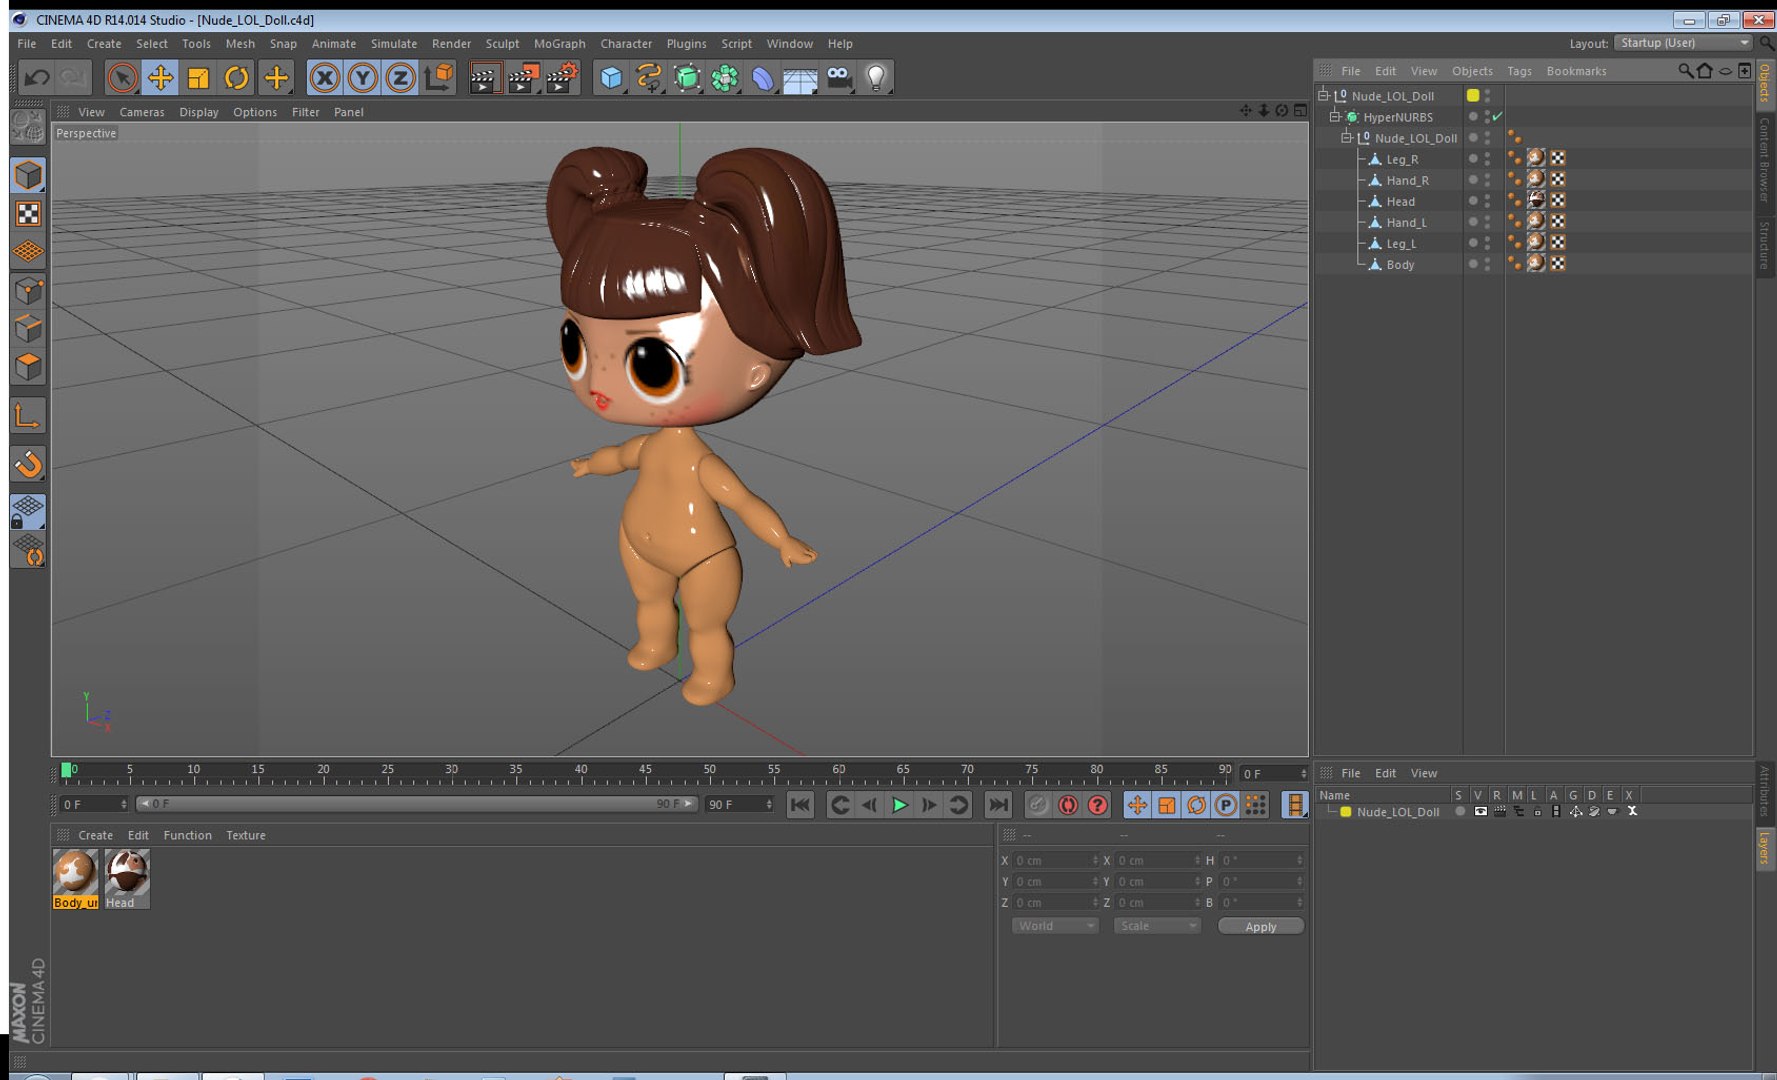
Task: Open the Spline pen tool icon
Action: (649, 78)
